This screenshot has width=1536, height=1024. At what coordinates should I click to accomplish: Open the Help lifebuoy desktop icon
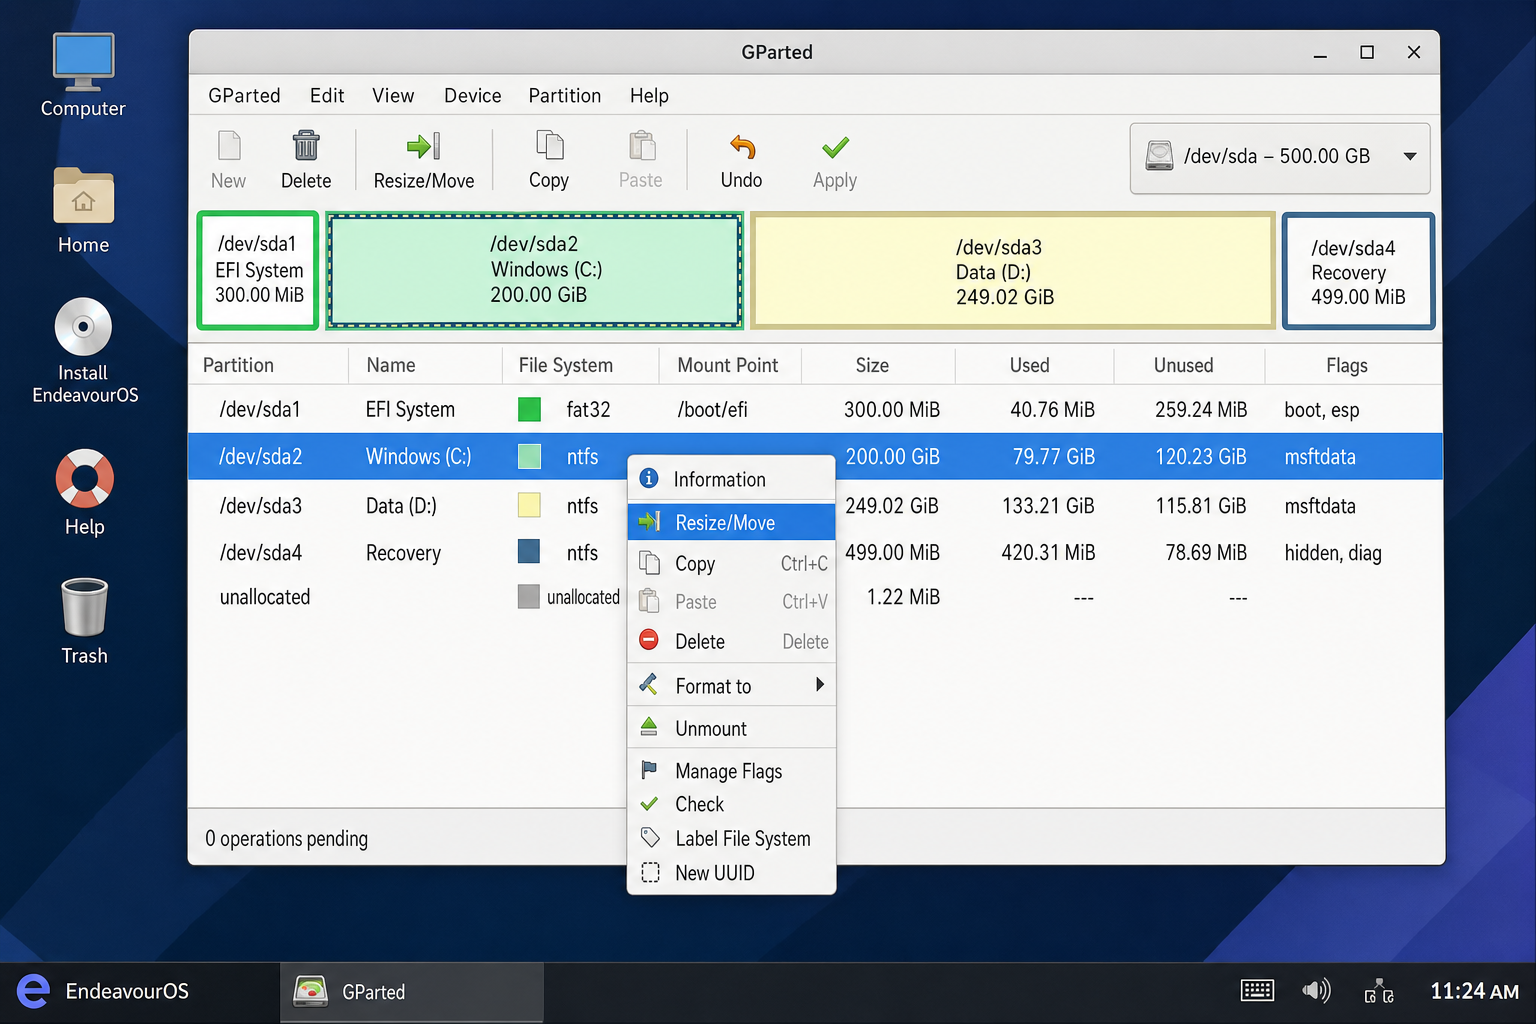tap(84, 493)
